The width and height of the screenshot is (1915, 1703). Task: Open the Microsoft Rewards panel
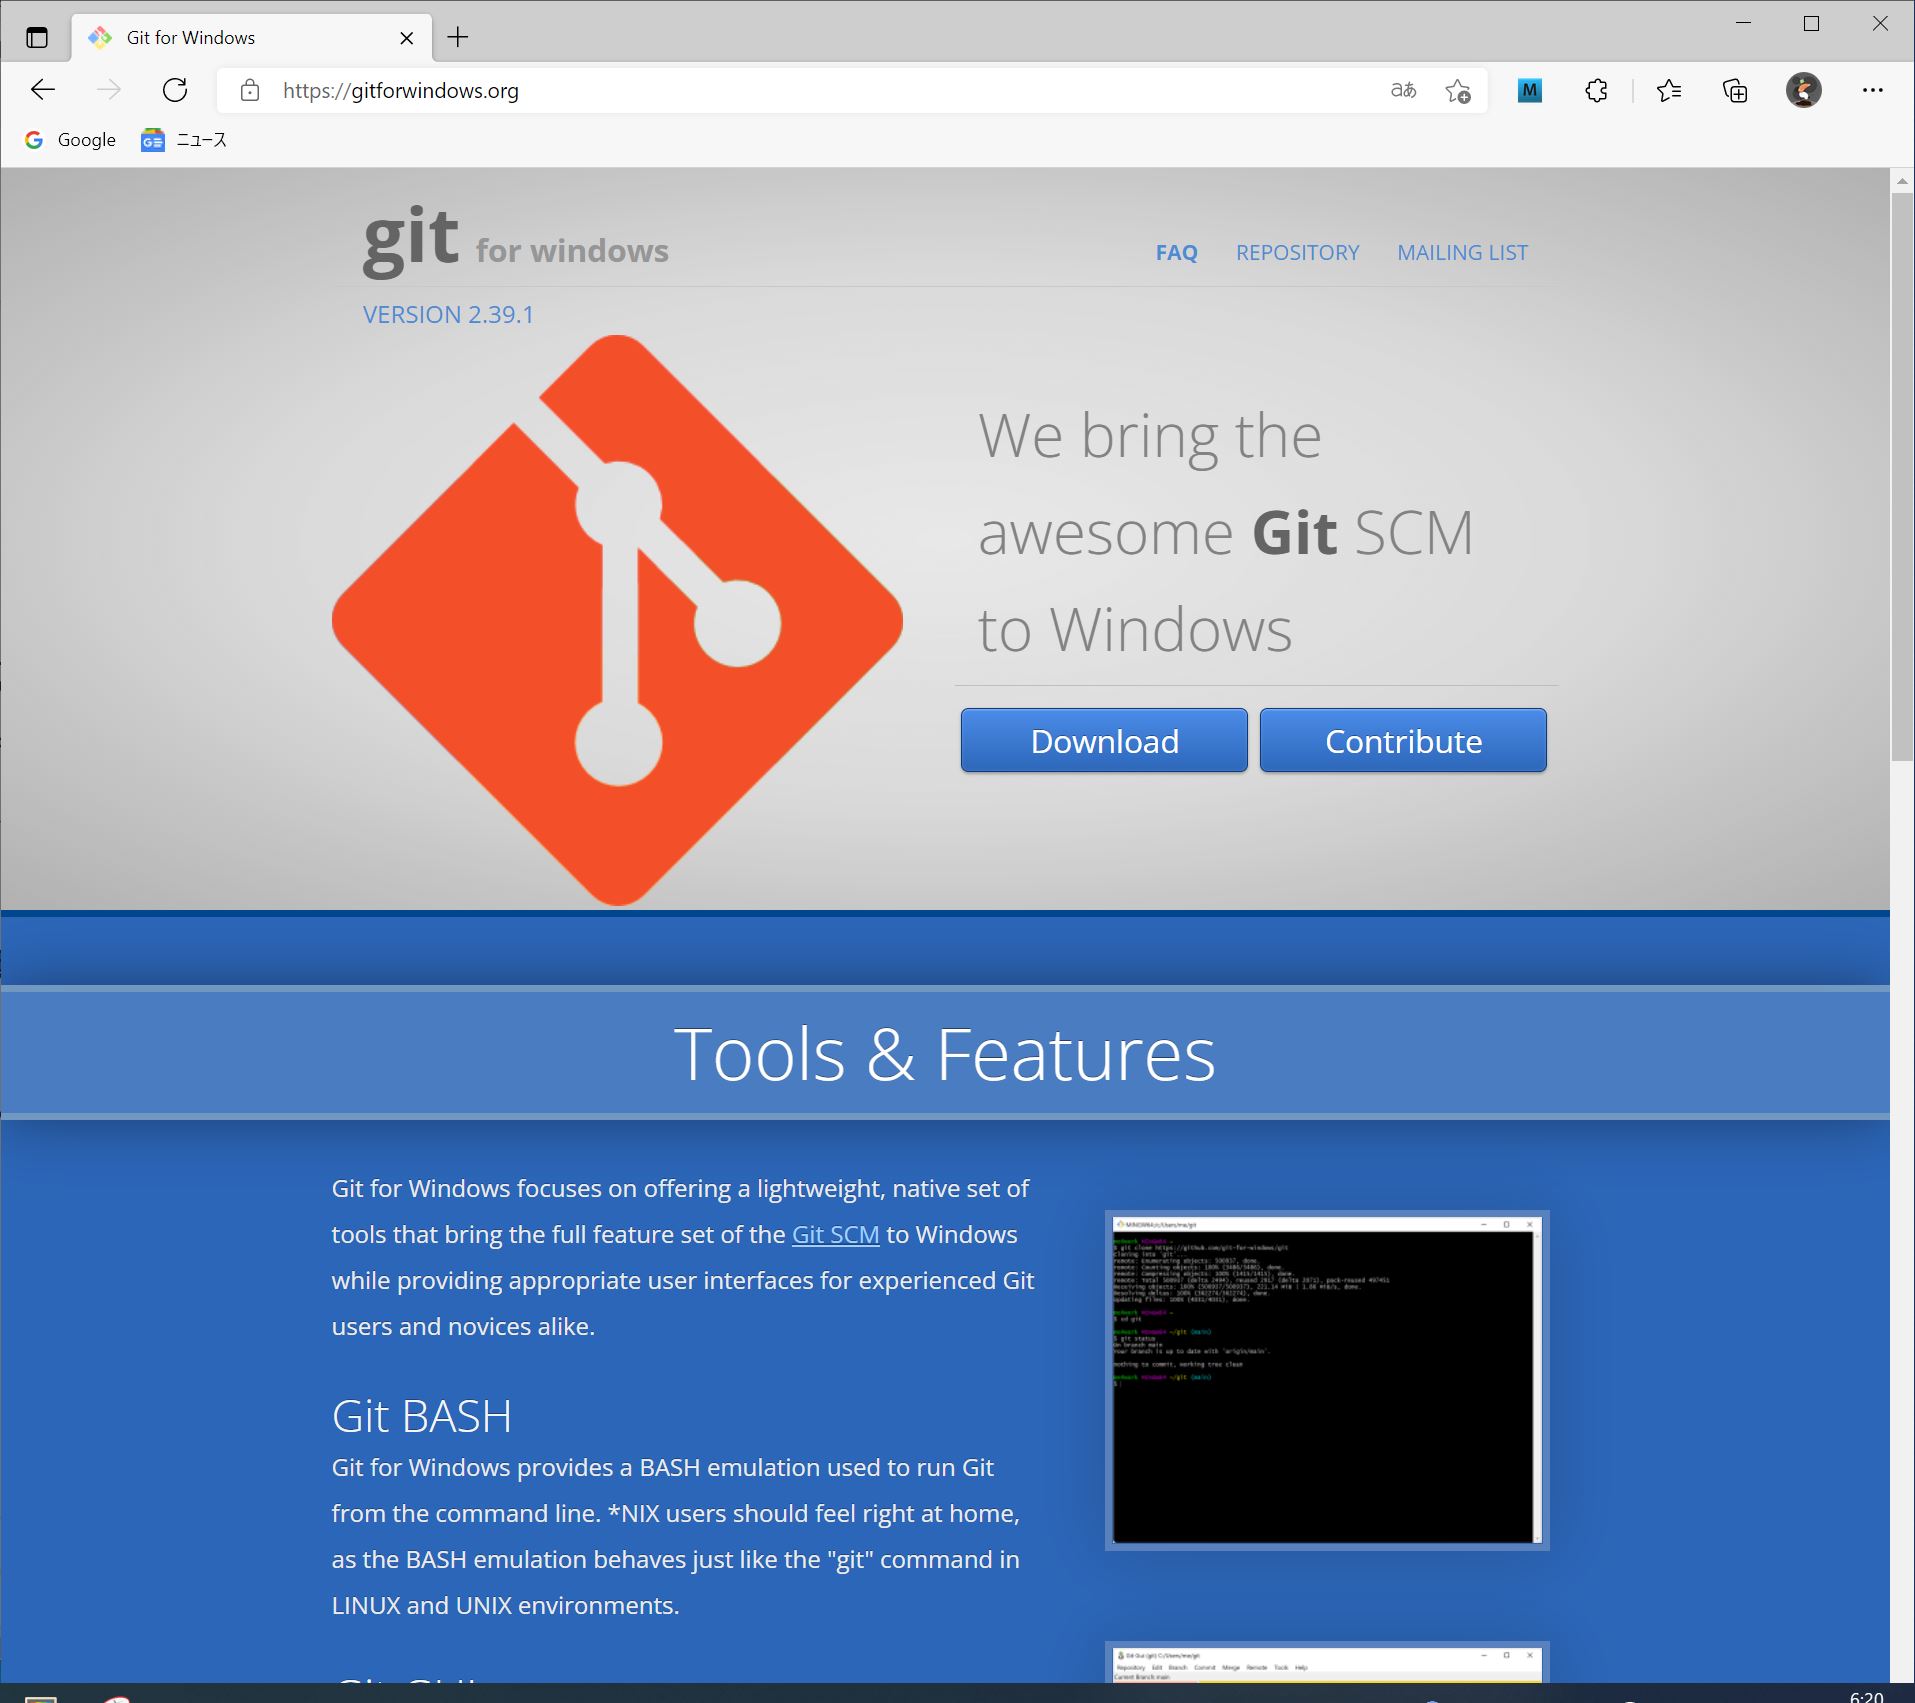pyautogui.click(x=1530, y=91)
